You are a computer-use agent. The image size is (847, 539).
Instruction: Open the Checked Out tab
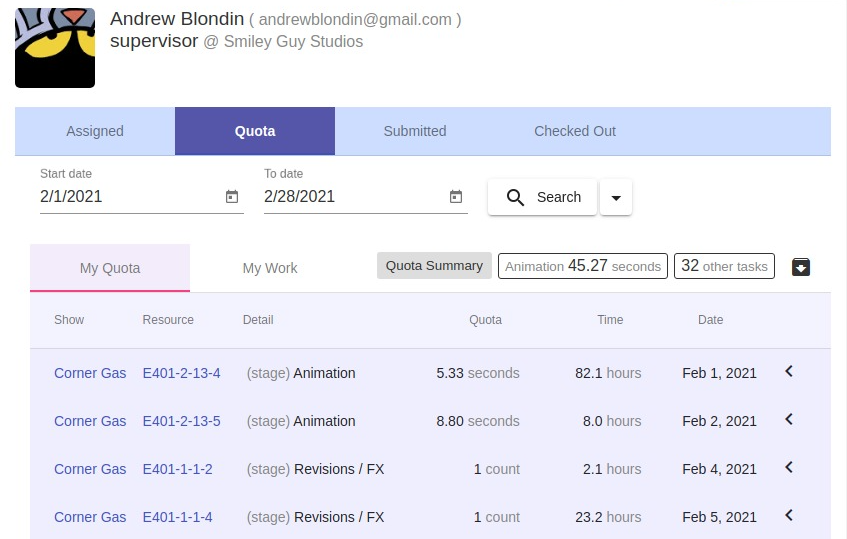pos(575,131)
